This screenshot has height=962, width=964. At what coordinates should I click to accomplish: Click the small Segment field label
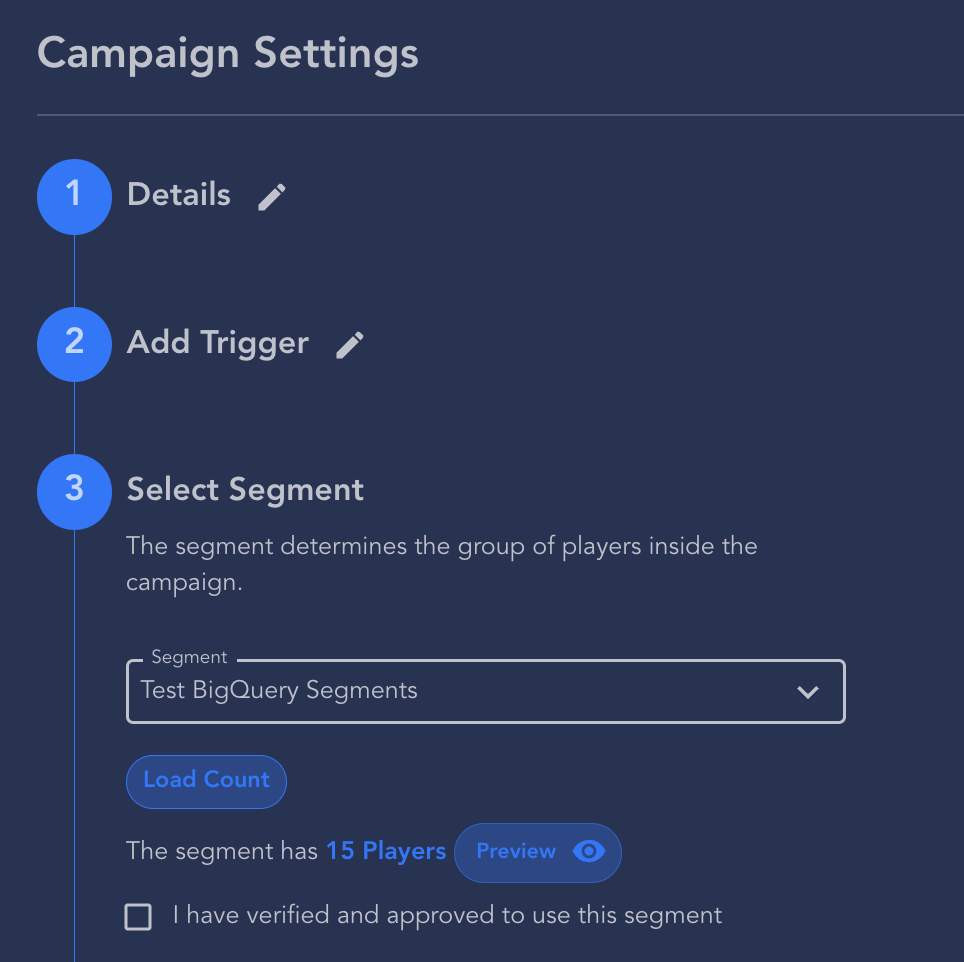(x=189, y=658)
